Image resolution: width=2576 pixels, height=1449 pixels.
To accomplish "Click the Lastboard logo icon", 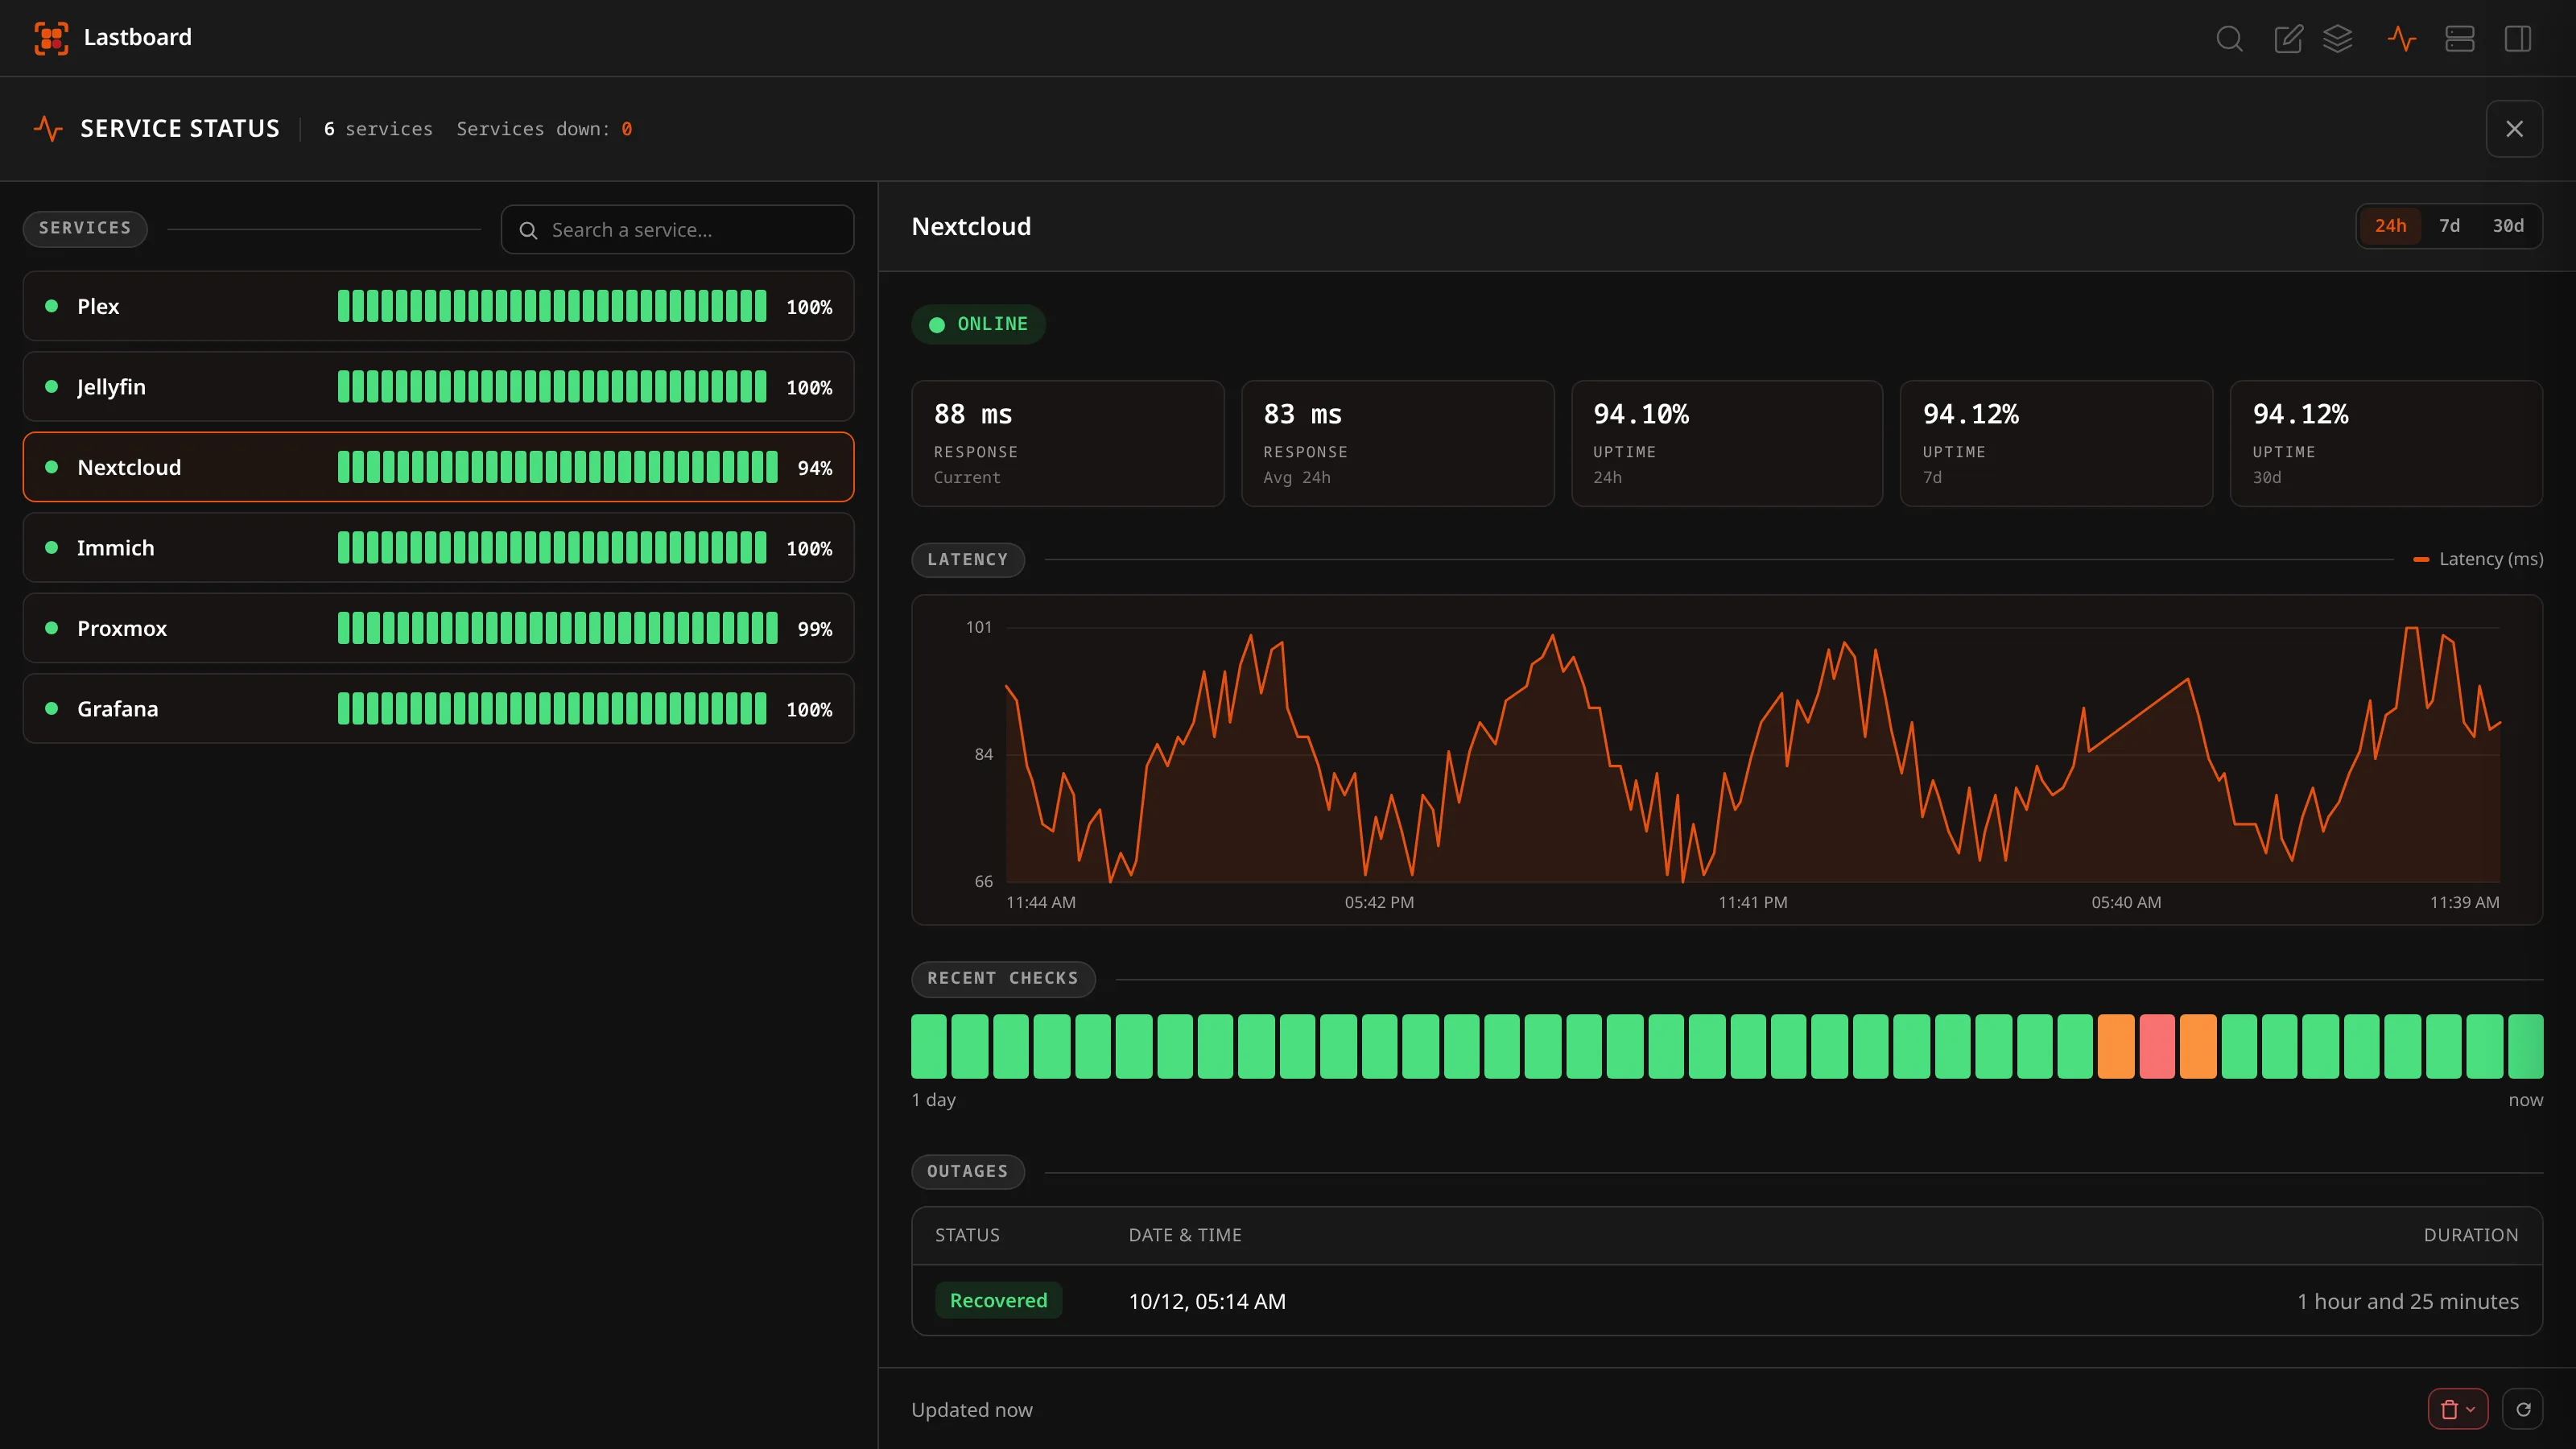I will 51,38.
